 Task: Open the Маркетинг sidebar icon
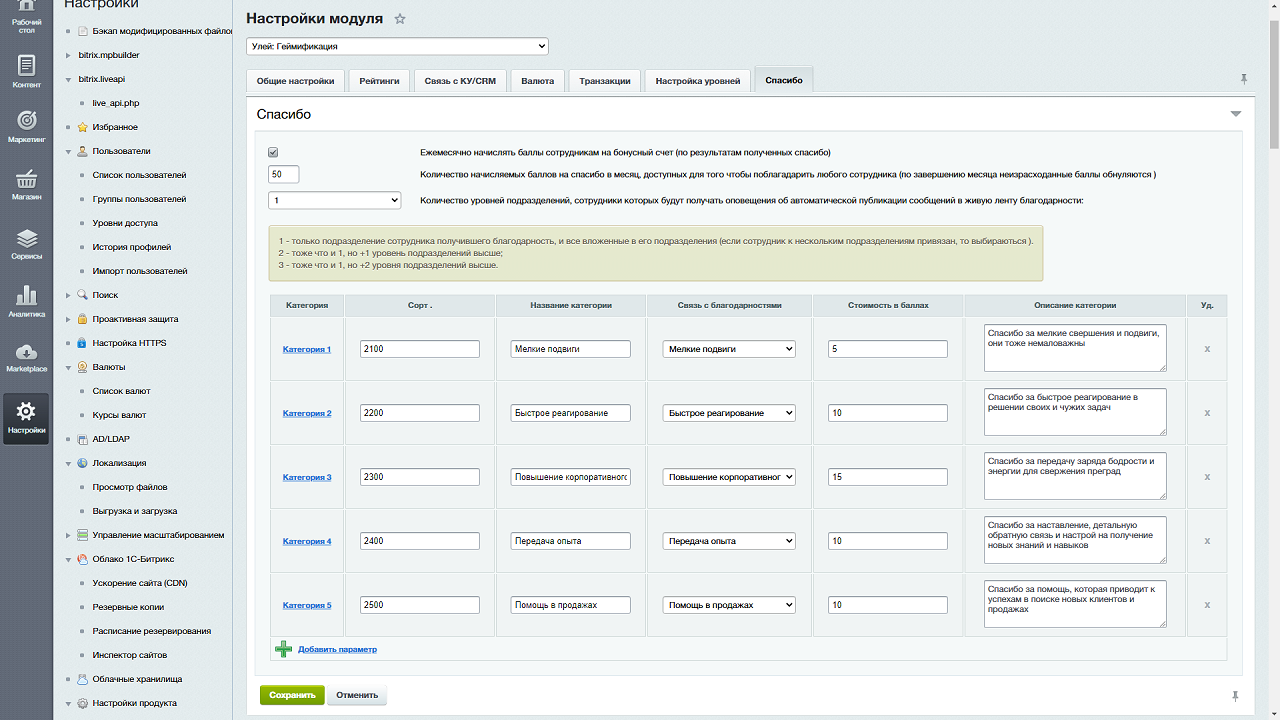pos(26,126)
